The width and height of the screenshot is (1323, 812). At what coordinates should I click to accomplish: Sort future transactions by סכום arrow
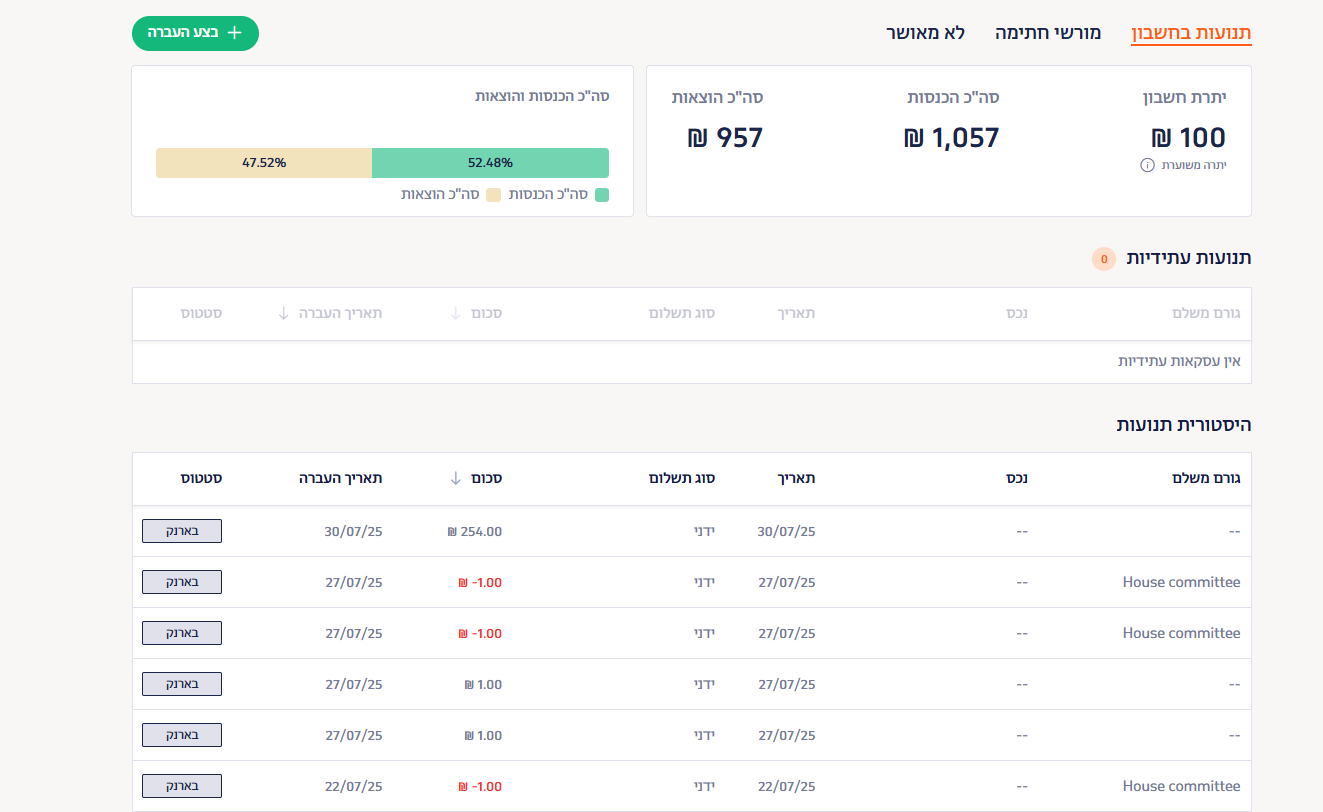click(x=456, y=313)
